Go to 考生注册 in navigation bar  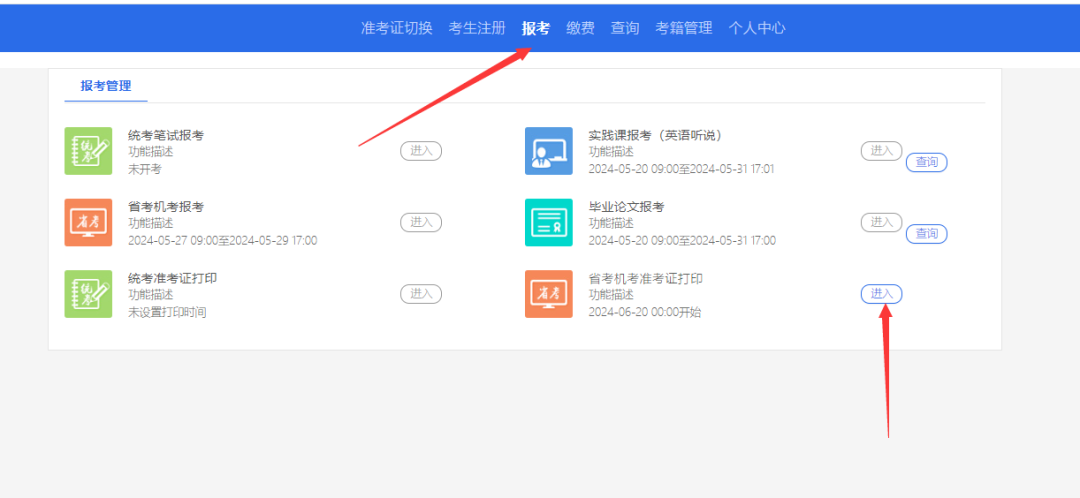477,28
